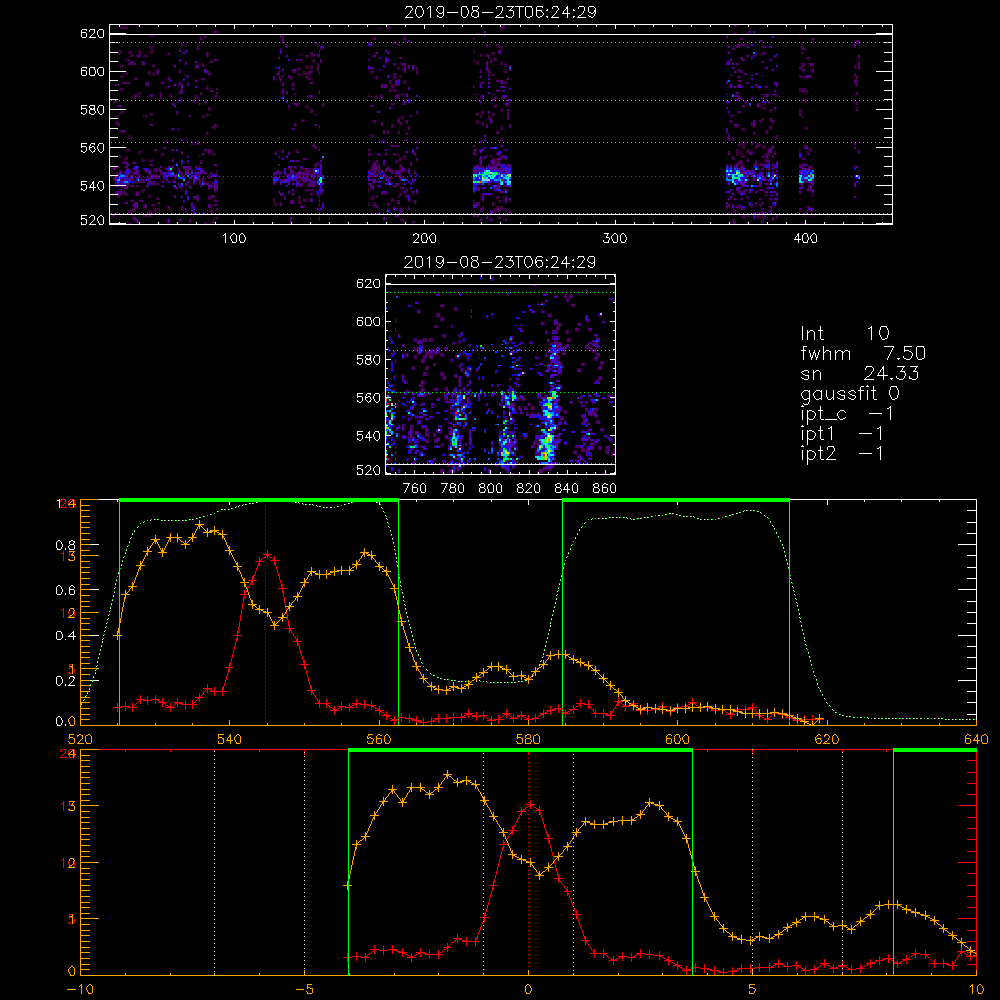Click x-axis label 800 on the zoomed spectrogram
The image size is (1000, 1000).
click(x=490, y=489)
